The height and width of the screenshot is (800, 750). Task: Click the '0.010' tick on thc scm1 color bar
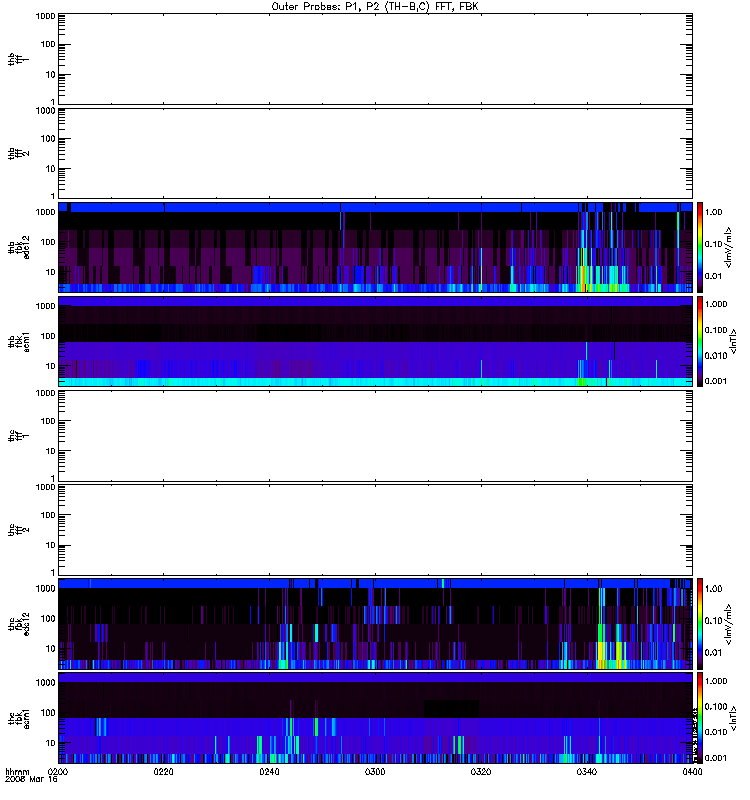tap(716, 732)
